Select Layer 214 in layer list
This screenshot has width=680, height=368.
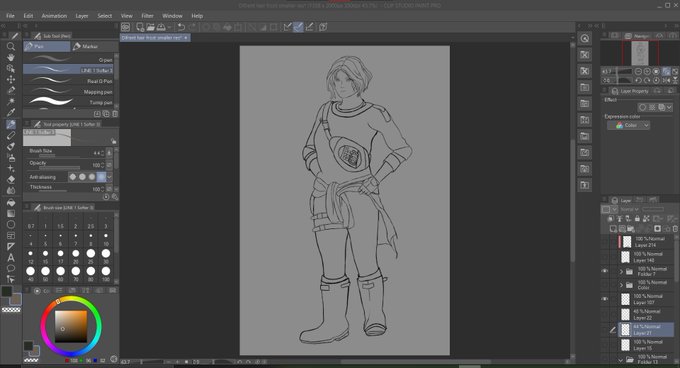click(x=646, y=242)
